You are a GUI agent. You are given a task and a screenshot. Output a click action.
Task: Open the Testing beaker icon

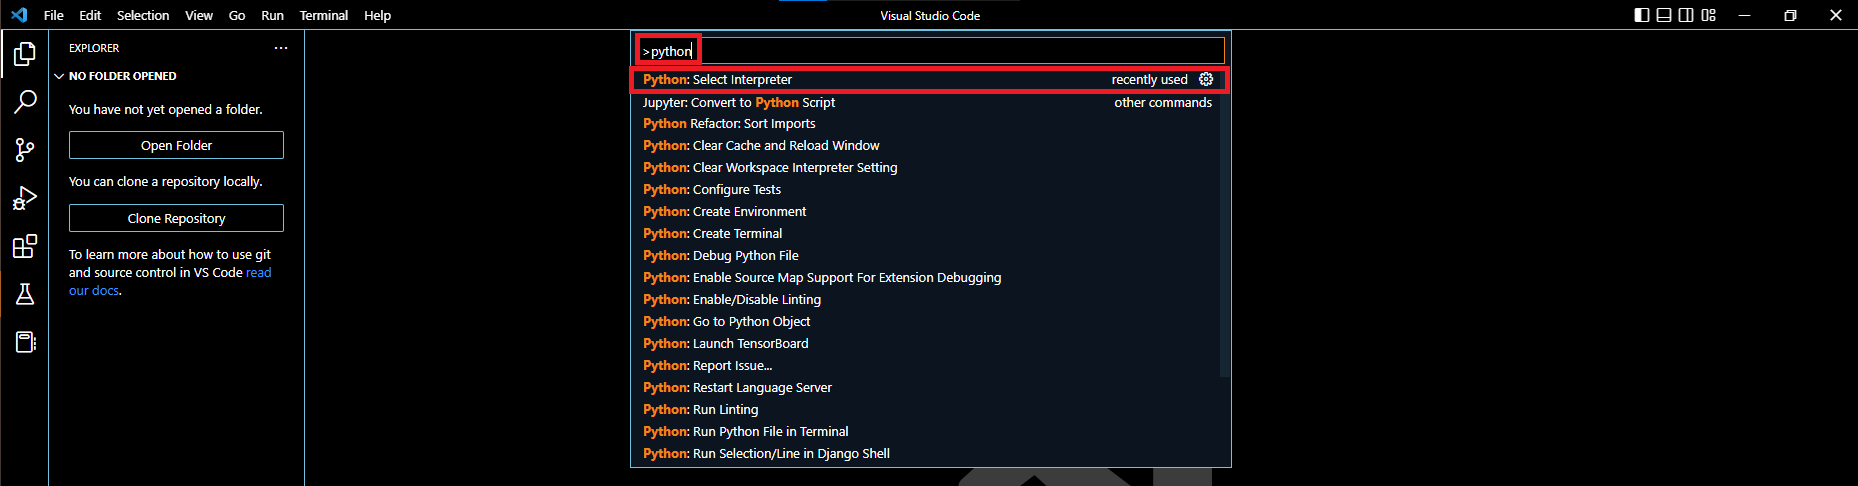(25, 294)
